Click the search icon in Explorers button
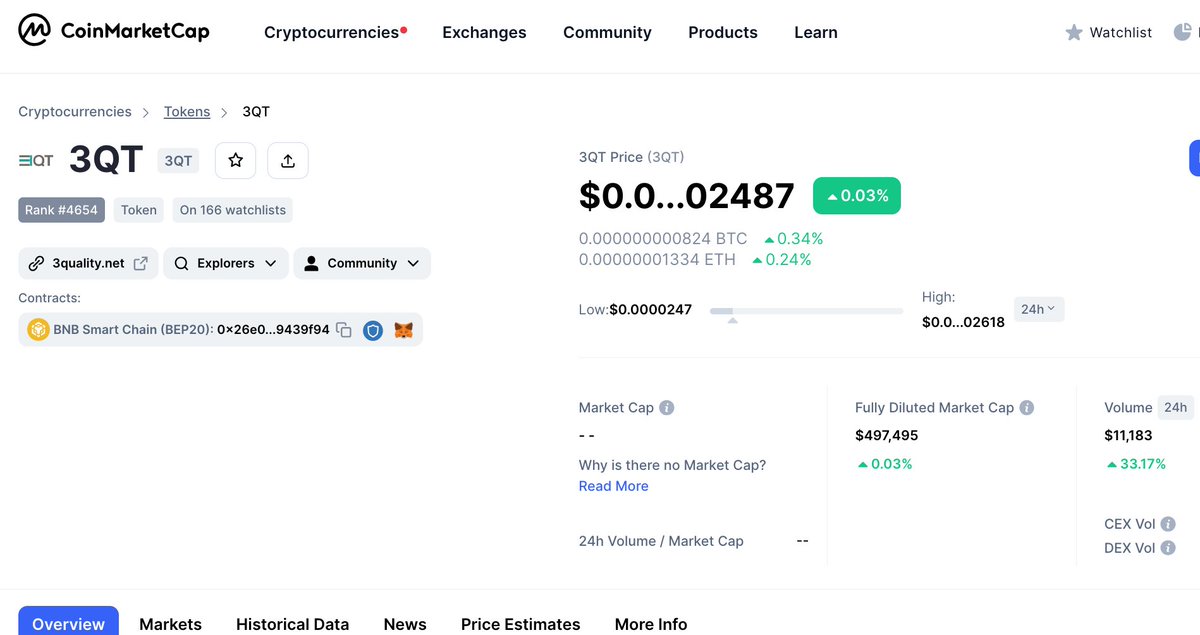The image size is (1200, 635). tap(181, 263)
